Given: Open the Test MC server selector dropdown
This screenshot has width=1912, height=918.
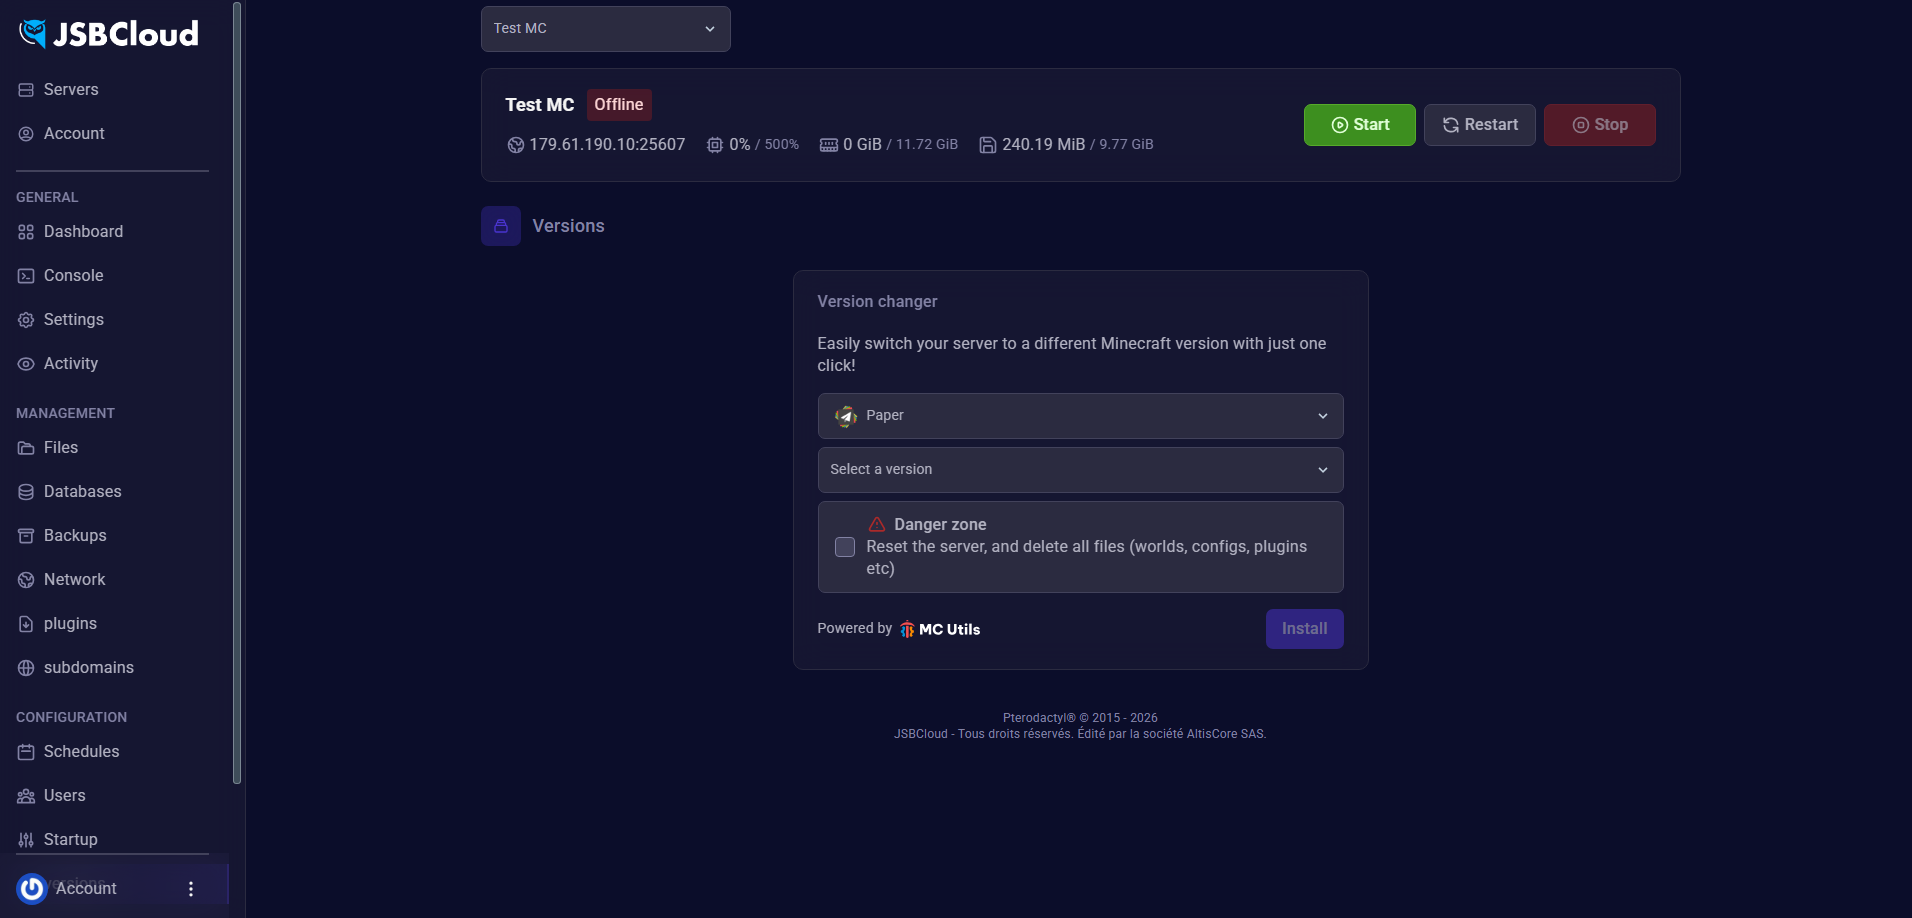Looking at the screenshot, I should 605,29.
